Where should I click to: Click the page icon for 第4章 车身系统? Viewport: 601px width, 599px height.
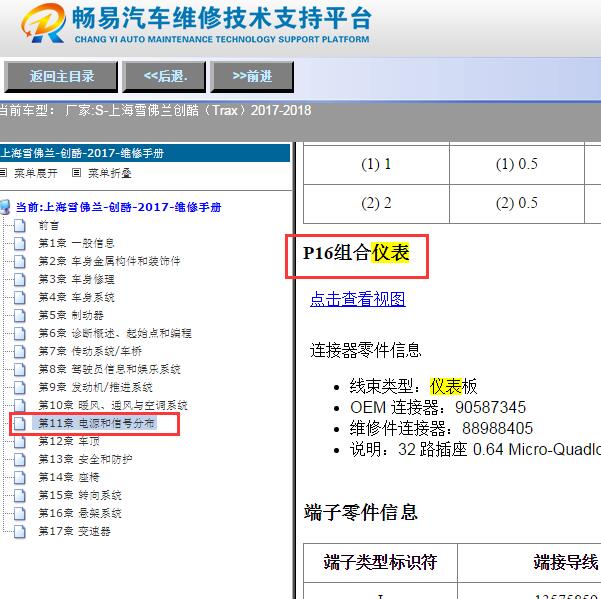click(20, 297)
